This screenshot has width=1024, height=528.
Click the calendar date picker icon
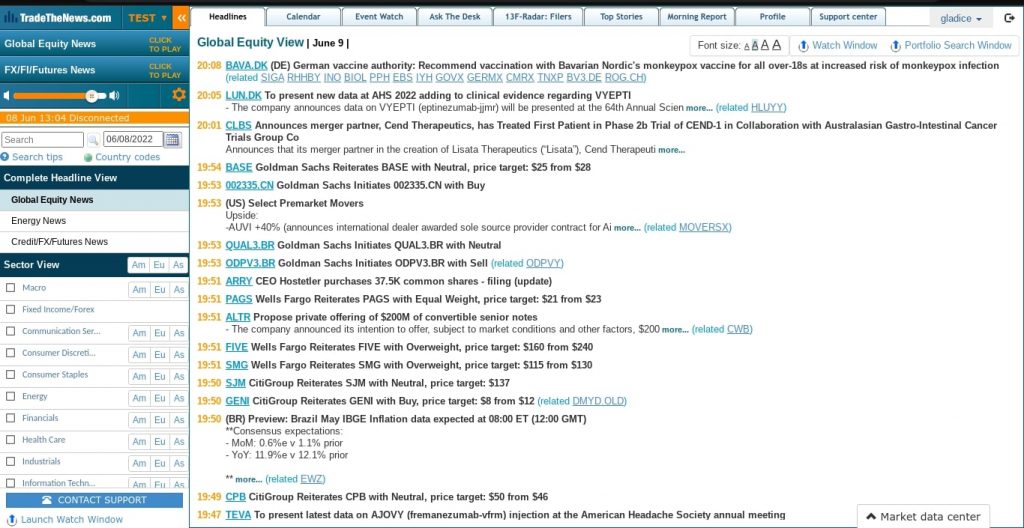tap(172, 139)
